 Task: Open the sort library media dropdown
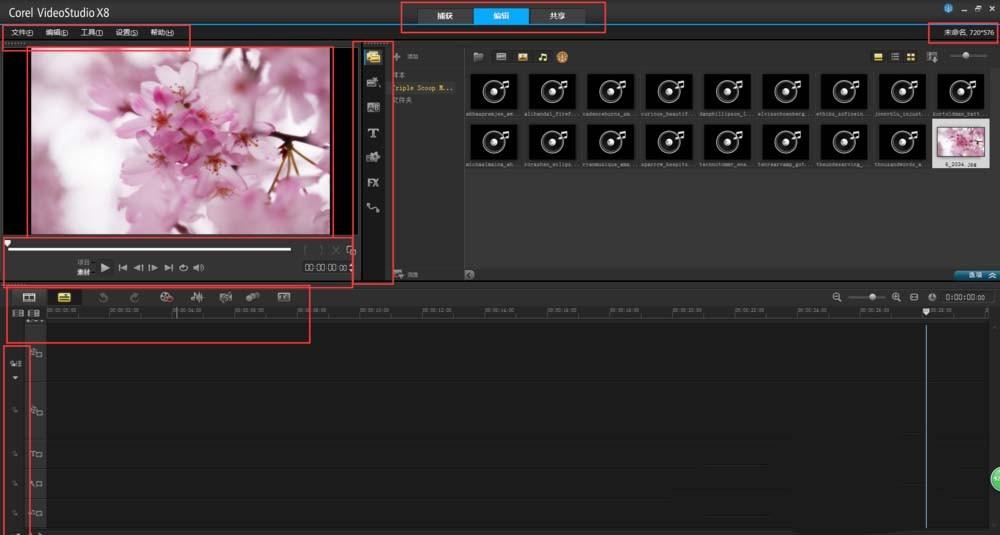click(x=932, y=57)
